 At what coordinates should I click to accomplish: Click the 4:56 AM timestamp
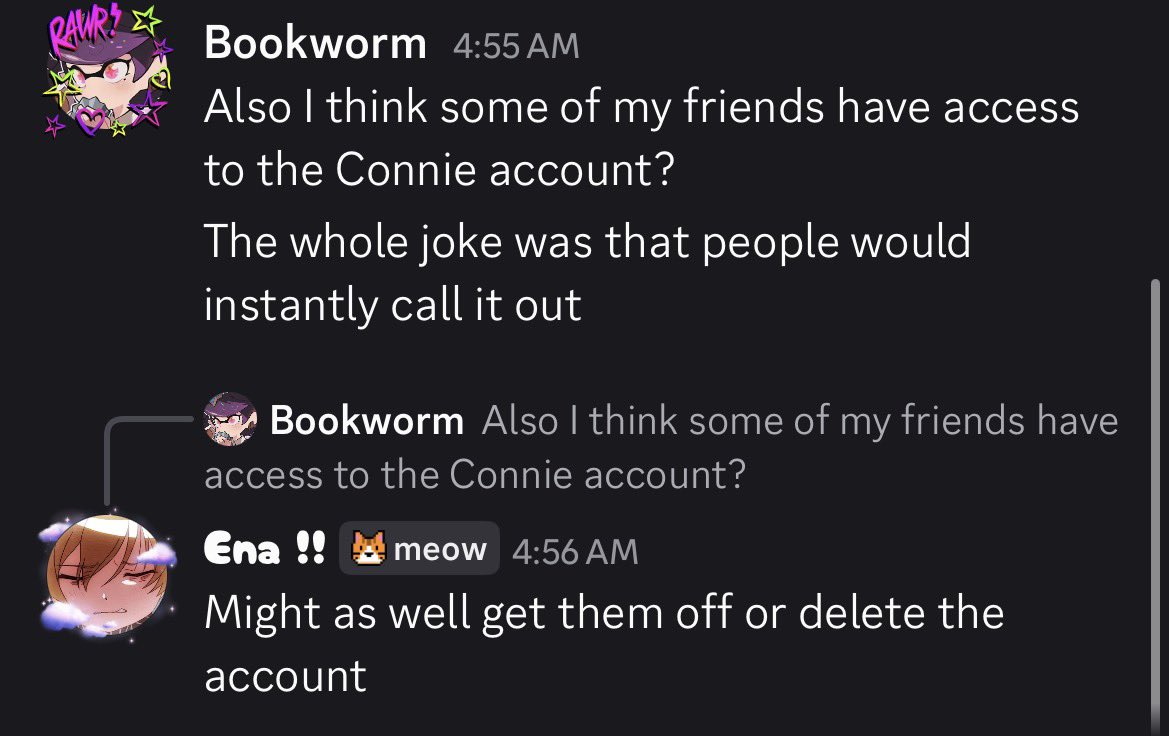[x=576, y=552]
